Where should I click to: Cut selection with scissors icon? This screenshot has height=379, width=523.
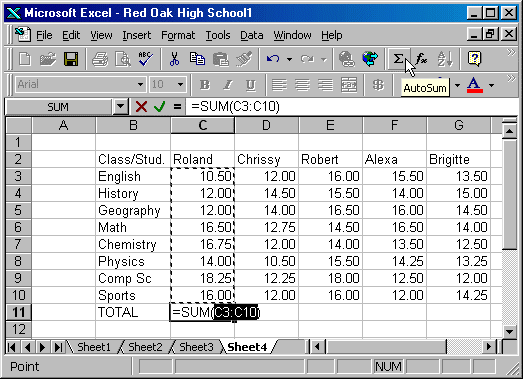[x=174, y=59]
